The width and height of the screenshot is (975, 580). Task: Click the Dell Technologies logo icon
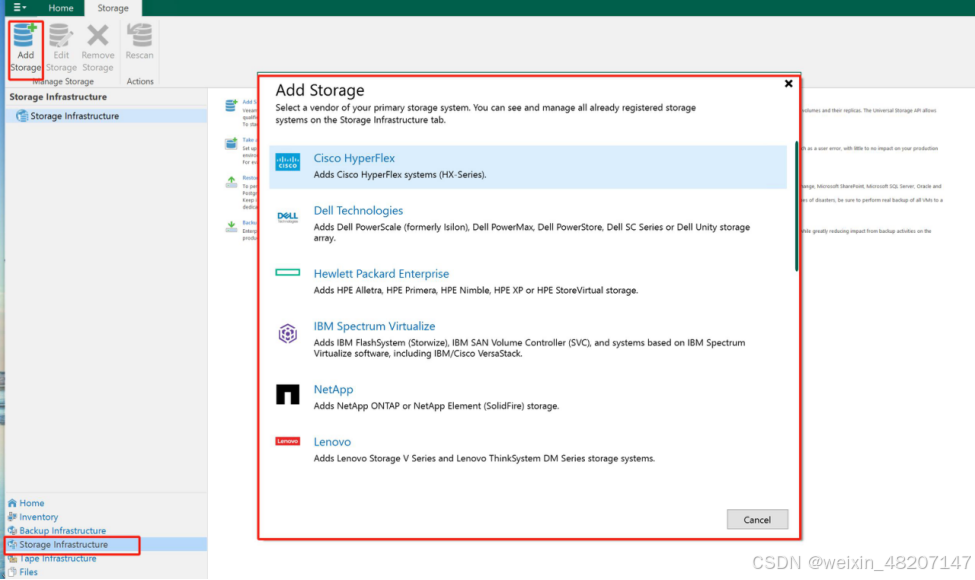(287, 216)
